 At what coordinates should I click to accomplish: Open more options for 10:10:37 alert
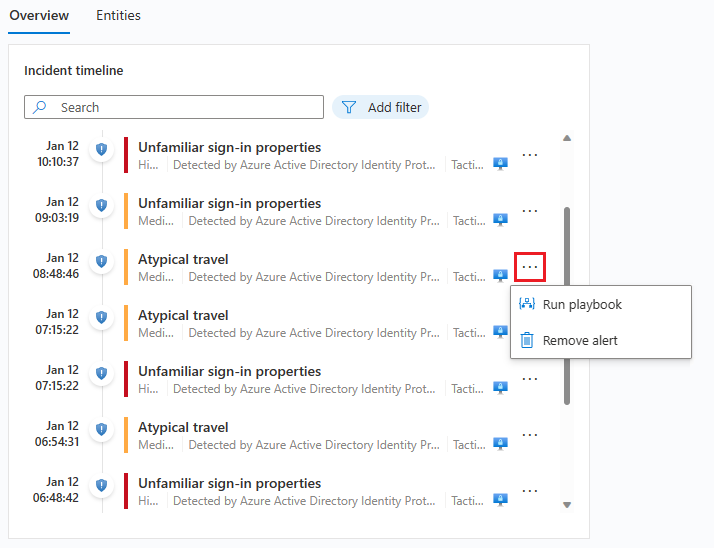tap(530, 155)
